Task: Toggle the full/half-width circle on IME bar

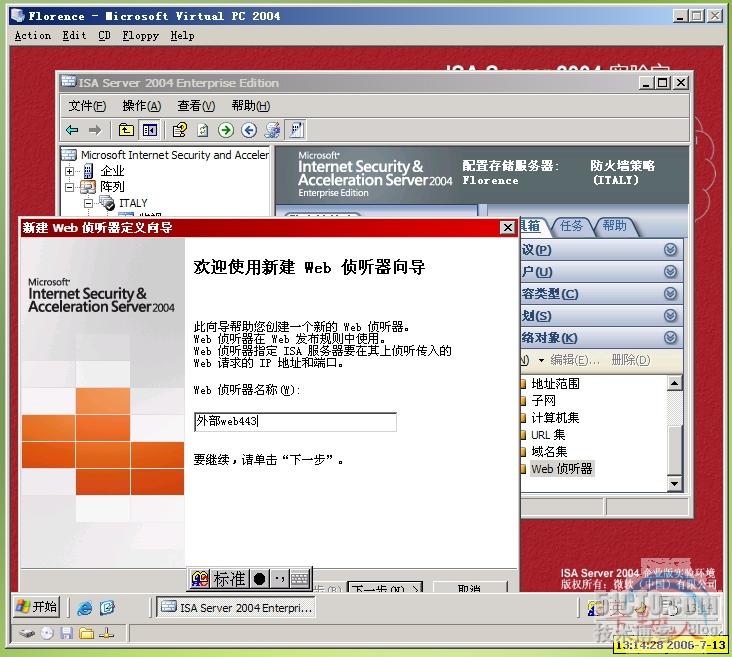Action: 260,579
